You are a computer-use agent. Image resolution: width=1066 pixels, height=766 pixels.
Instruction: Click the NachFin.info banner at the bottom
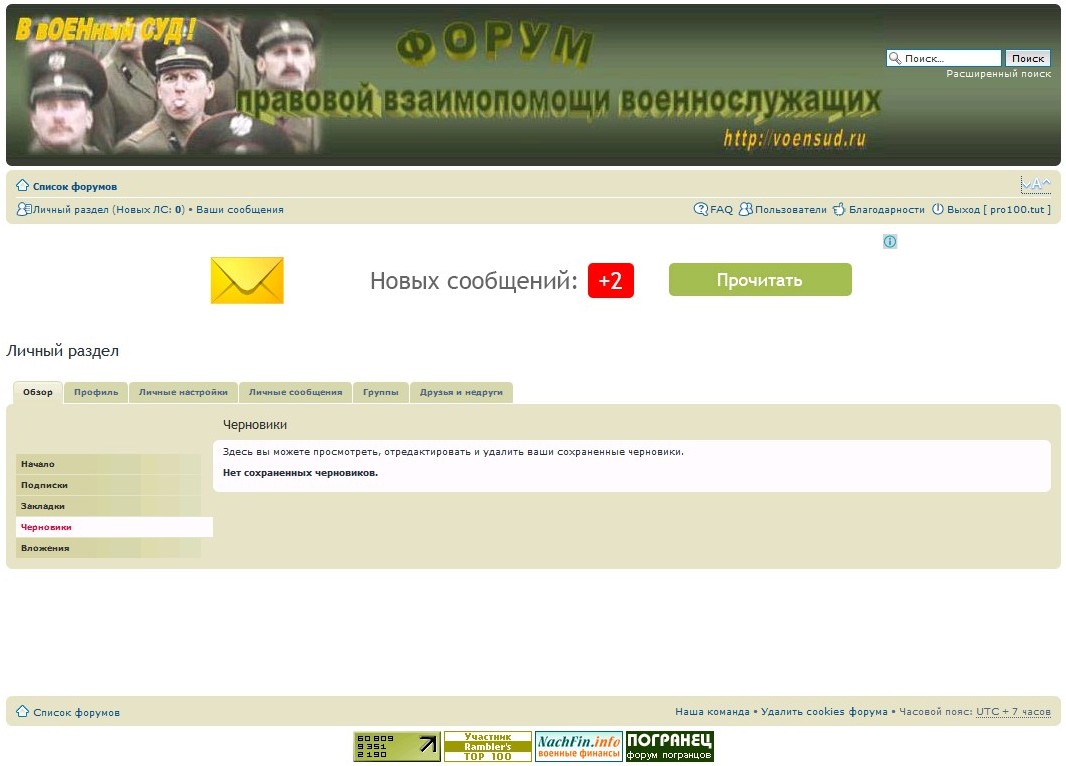(578, 746)
